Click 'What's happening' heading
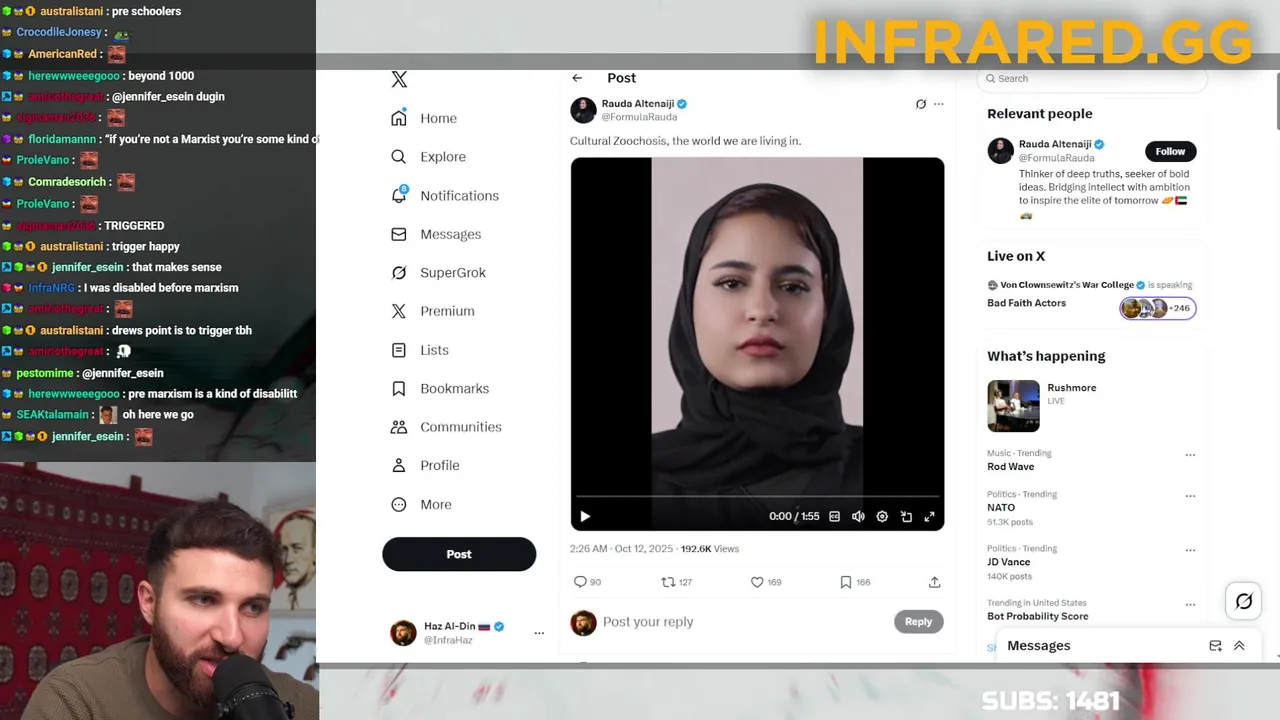The height and width of the screenshot is (720, 1280). click(x=1046, y=356)
